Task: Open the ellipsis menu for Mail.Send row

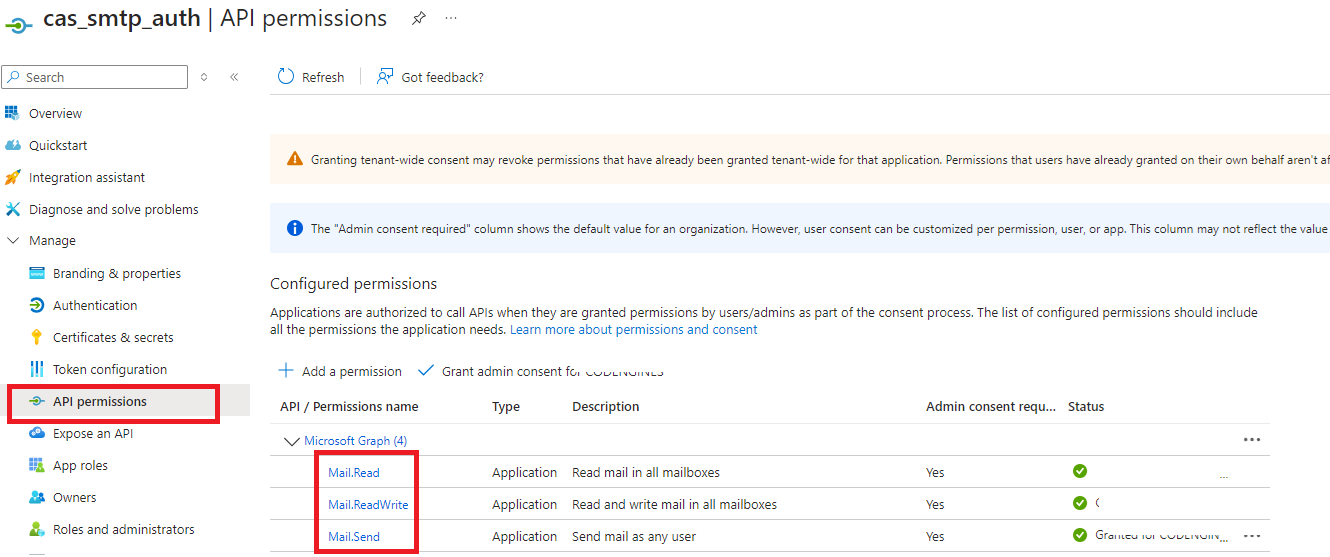Action: click(x=1251, y=535)
